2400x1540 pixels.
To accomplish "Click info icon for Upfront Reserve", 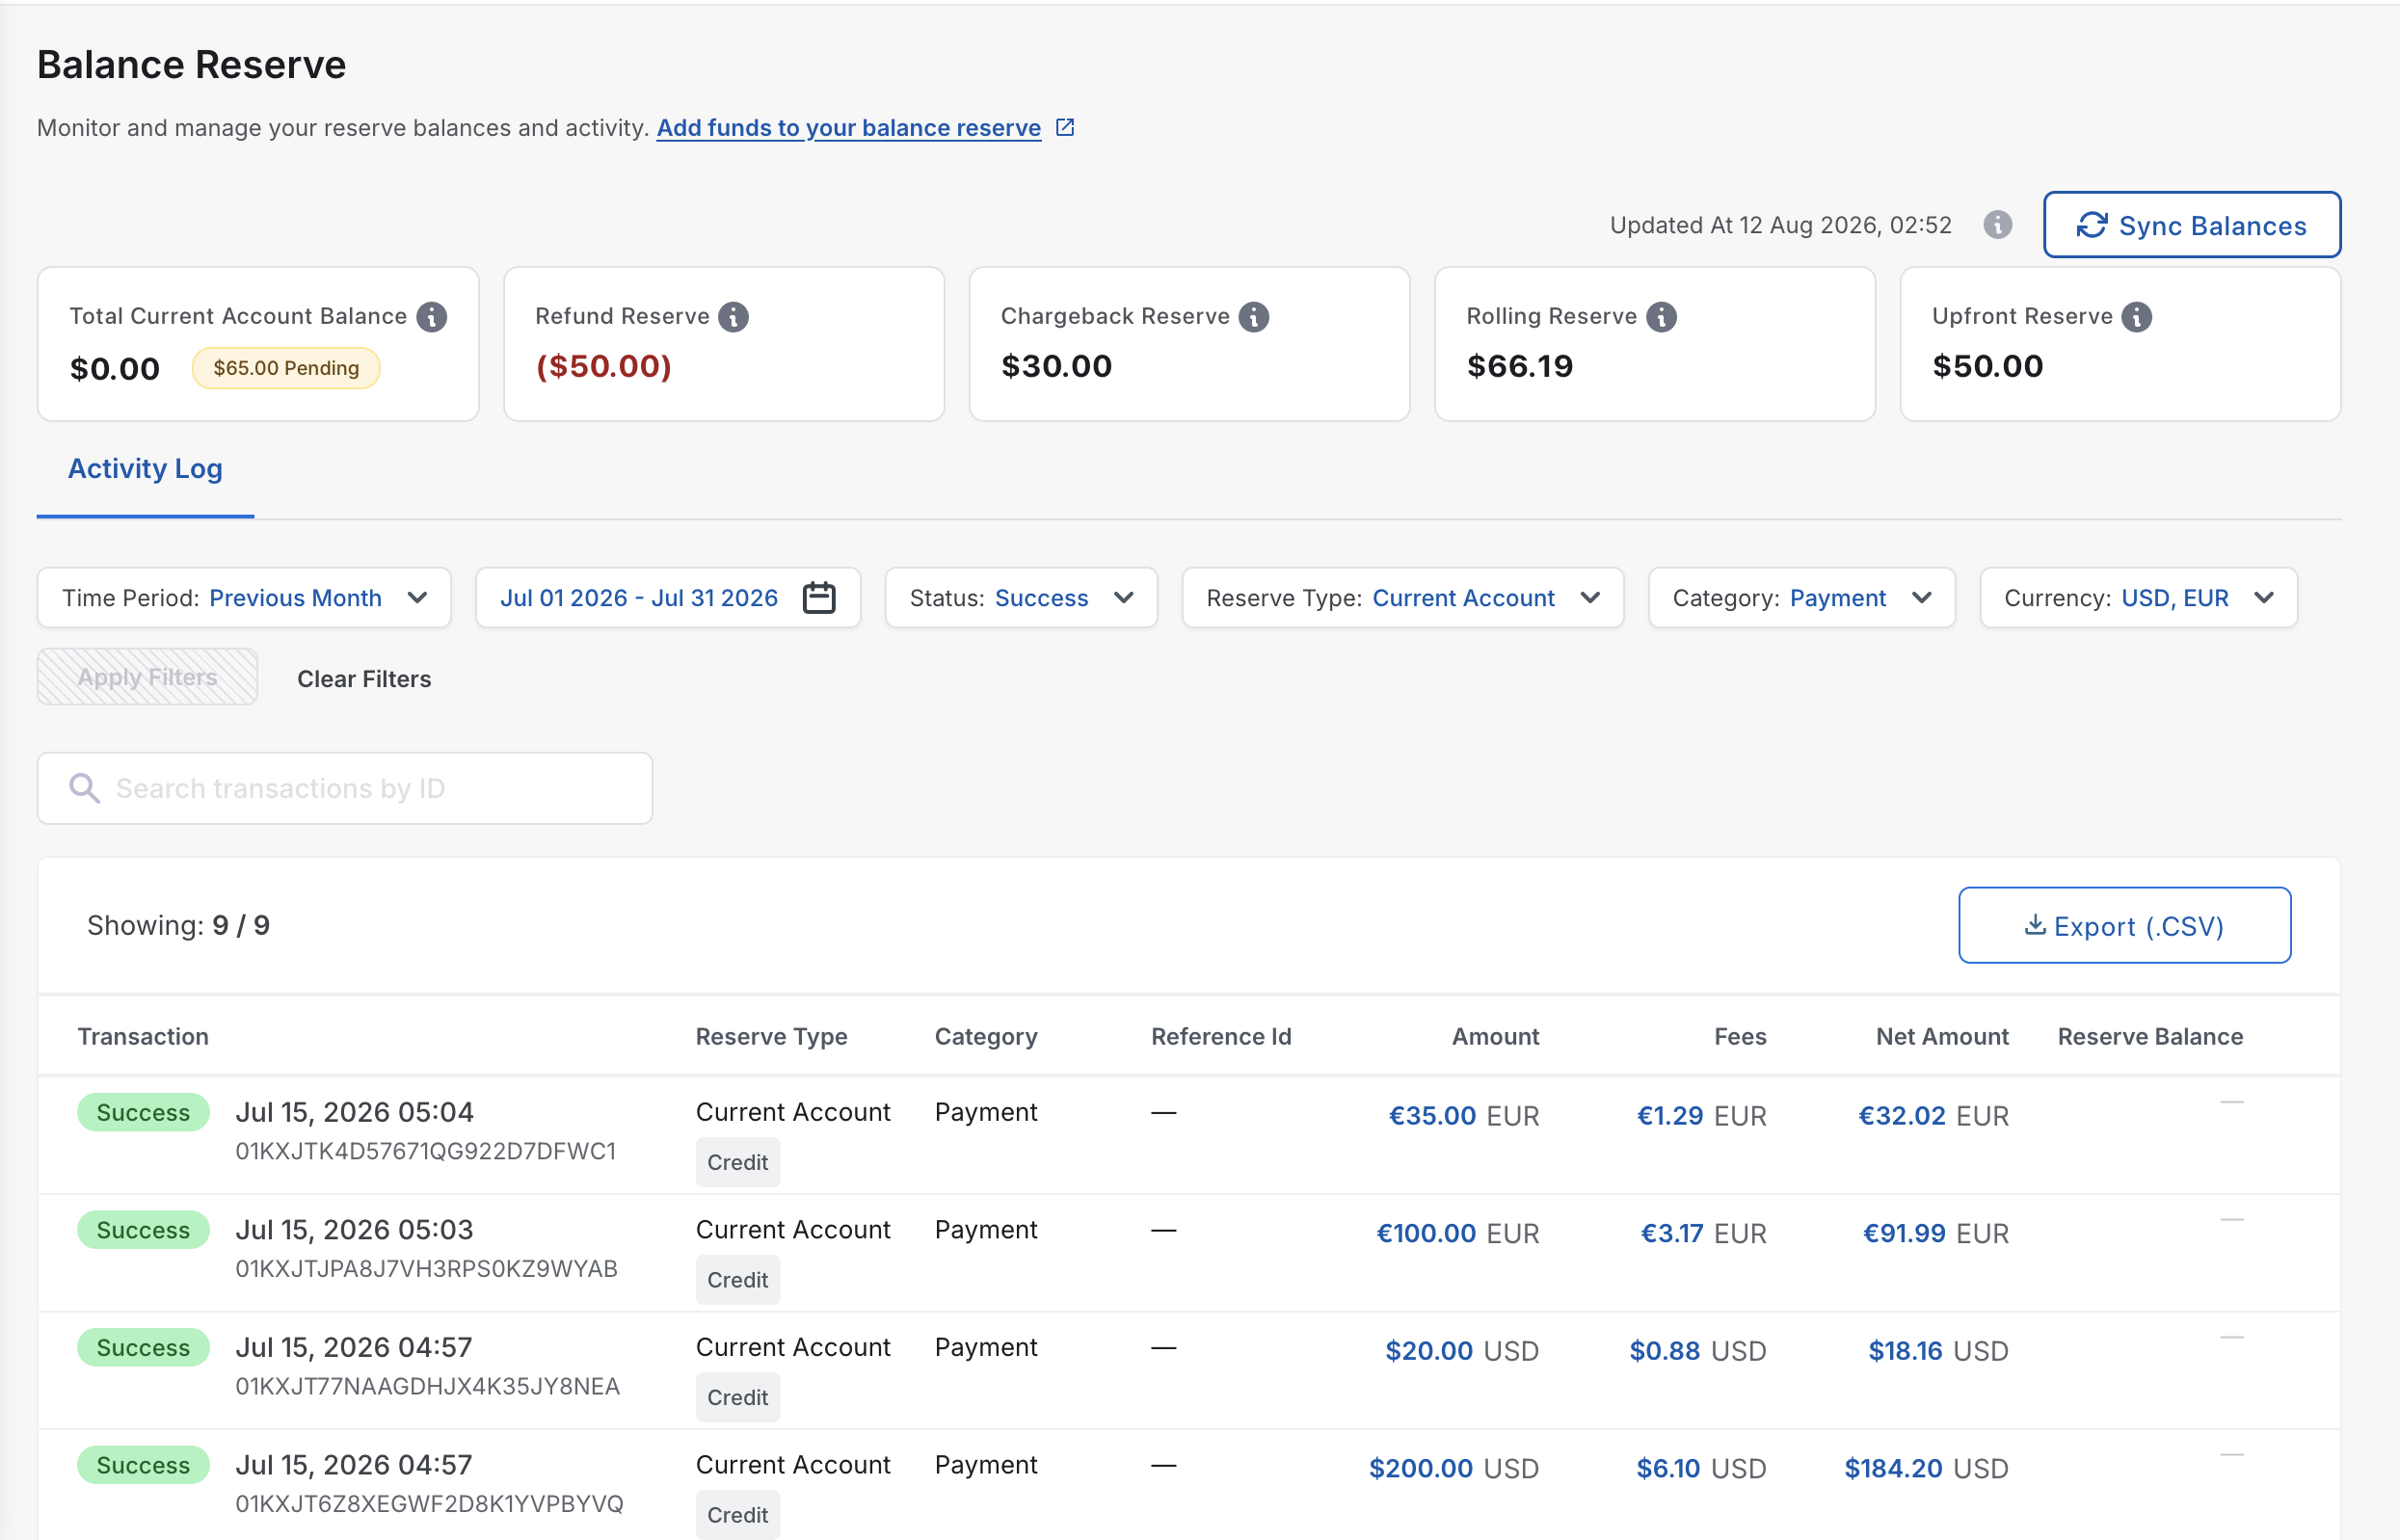I will point(2136,316).
